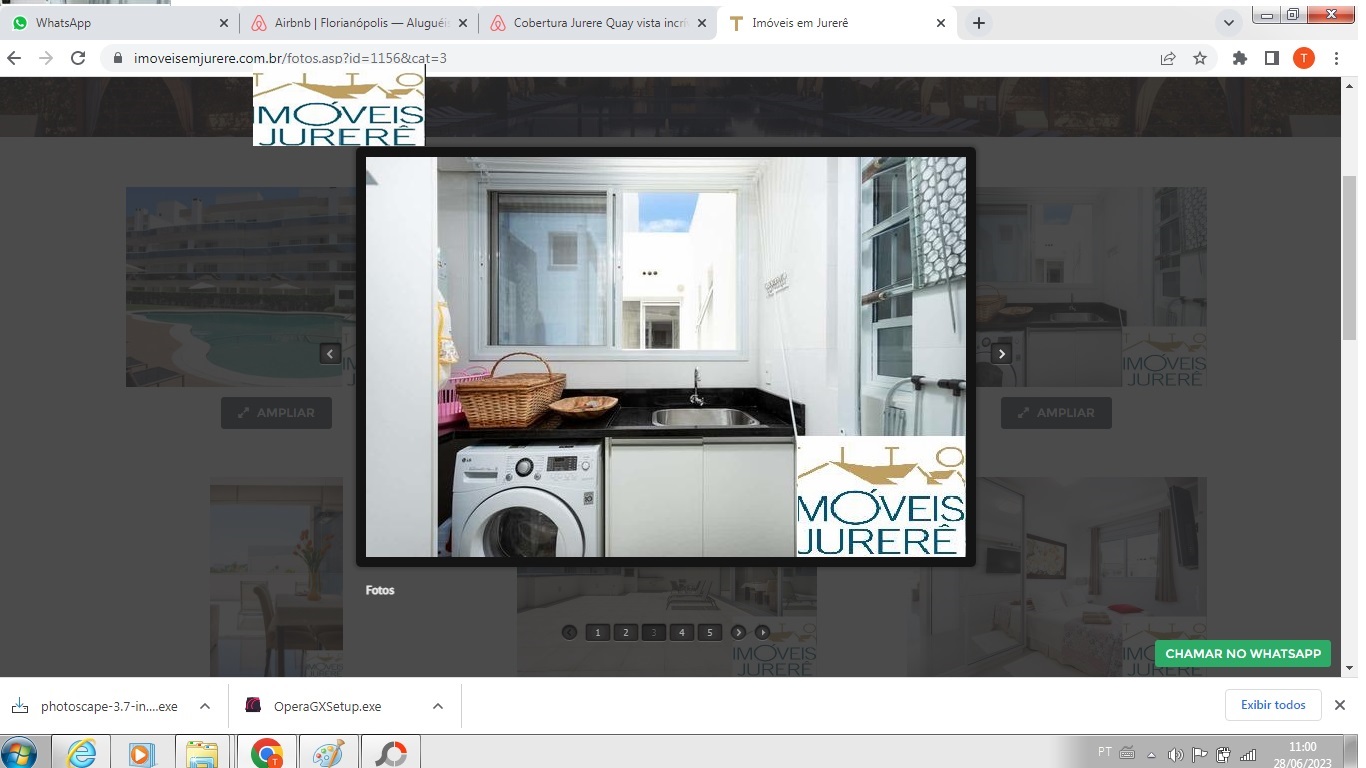The height and width of the screenshot is (768, 1366).
Task: Open Windows Media Player from the taskbar
Action: [x=141, y=752]
